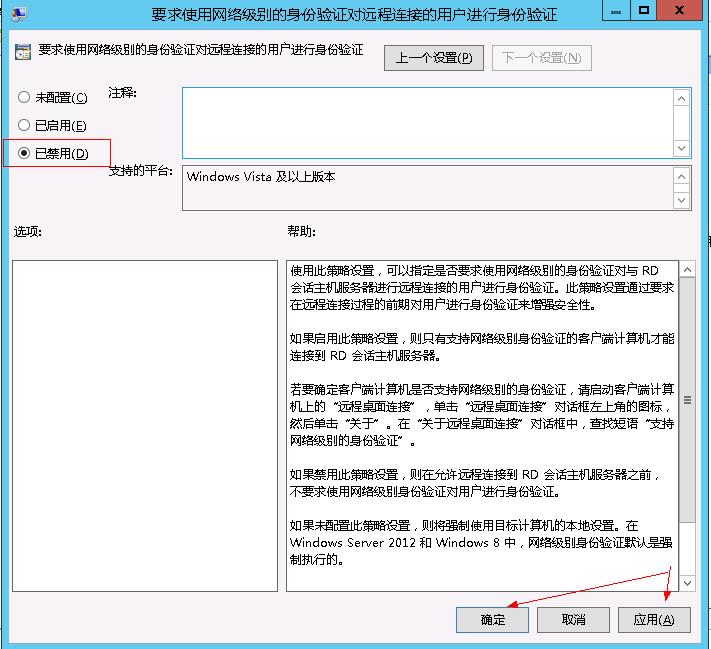Click the 下一个设置(N) button

pyautogui.click(x=541, y=58)
